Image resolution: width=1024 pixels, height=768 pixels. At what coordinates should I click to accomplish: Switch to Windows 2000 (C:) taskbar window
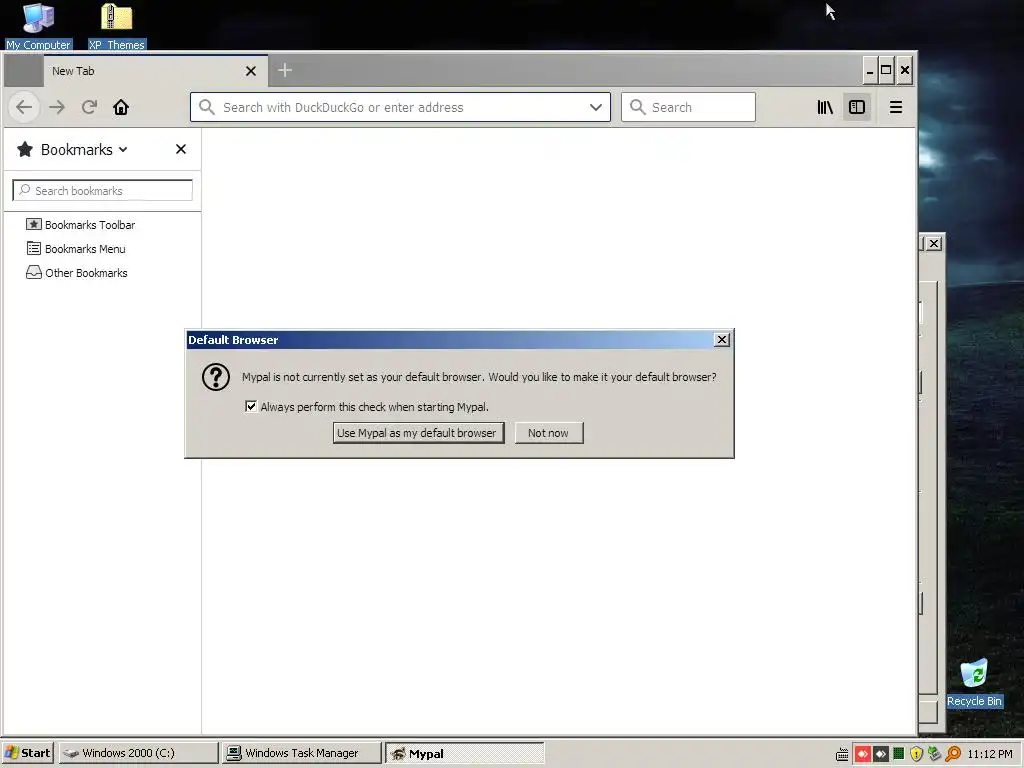[x=138, y=753]
